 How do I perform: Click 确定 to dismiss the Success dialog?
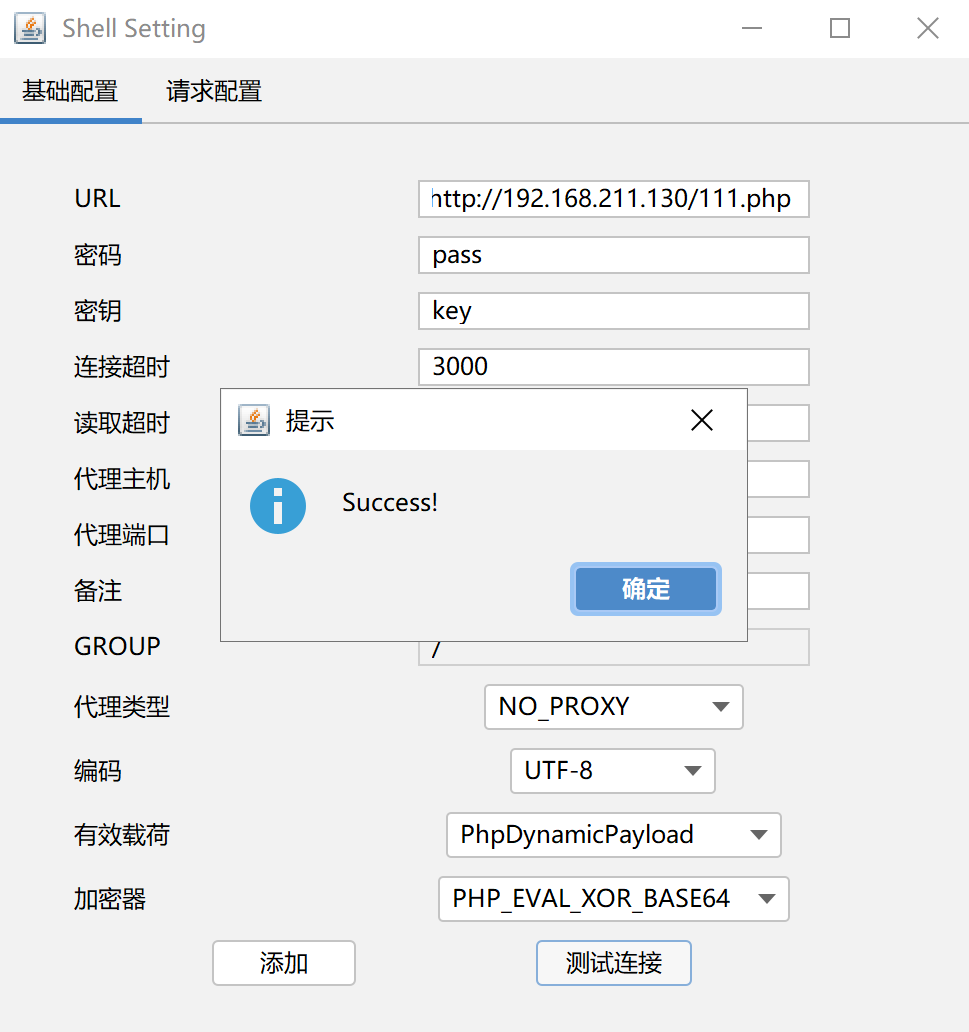(645, 589)
